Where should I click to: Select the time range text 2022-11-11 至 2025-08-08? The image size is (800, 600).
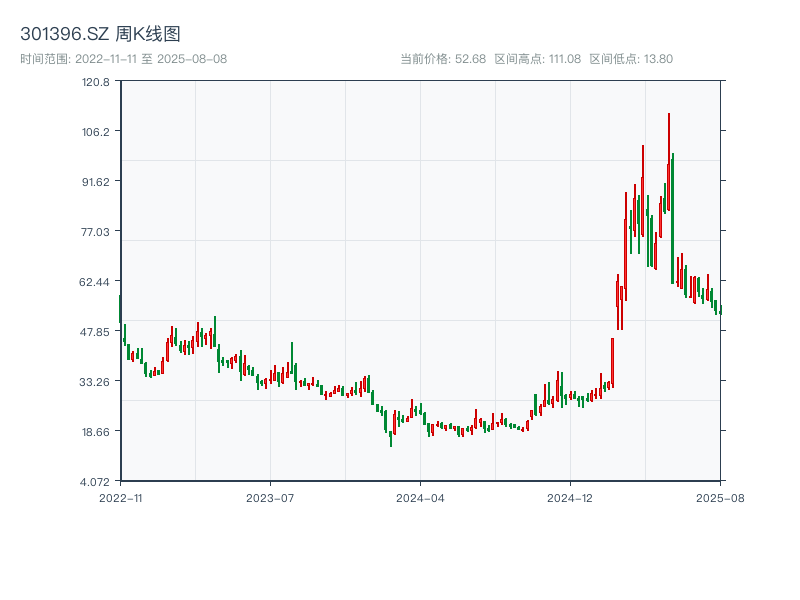[x=151, y=59]
